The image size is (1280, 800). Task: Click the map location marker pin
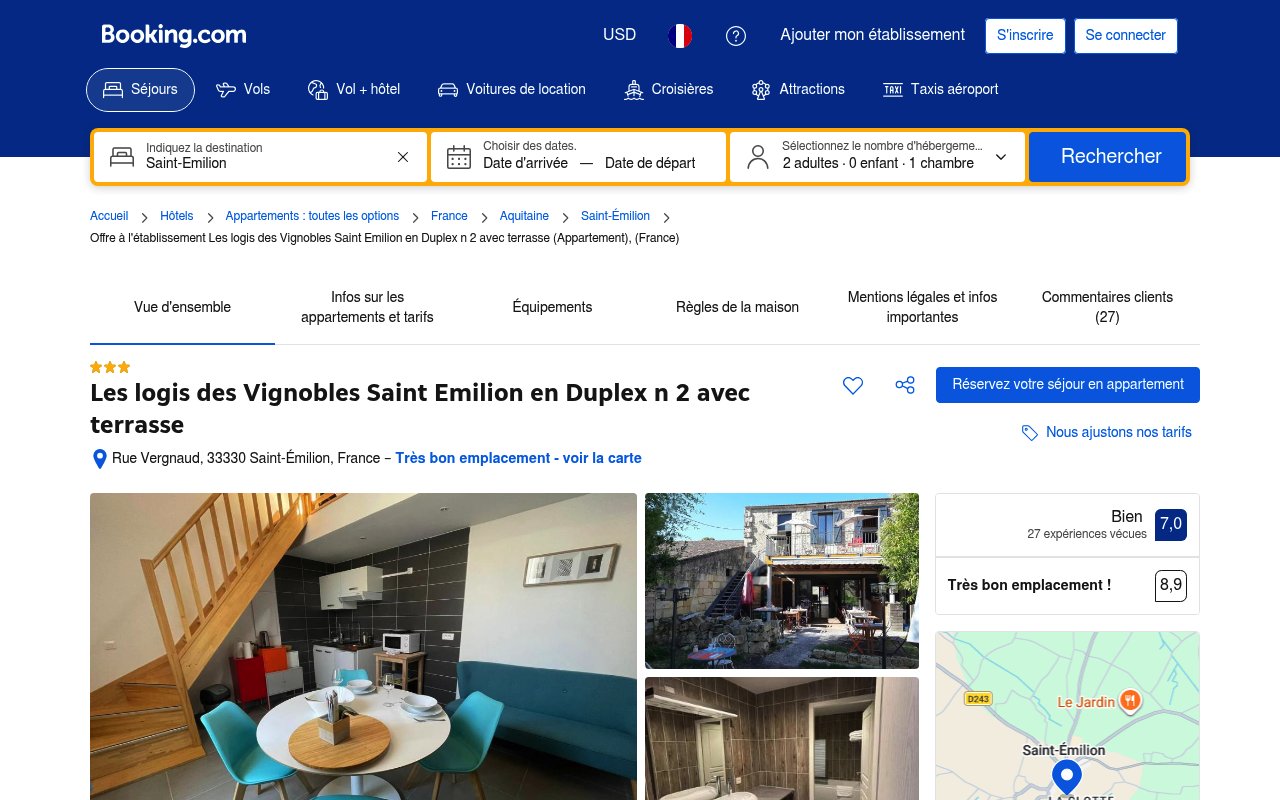click(x=1067, y=777)
